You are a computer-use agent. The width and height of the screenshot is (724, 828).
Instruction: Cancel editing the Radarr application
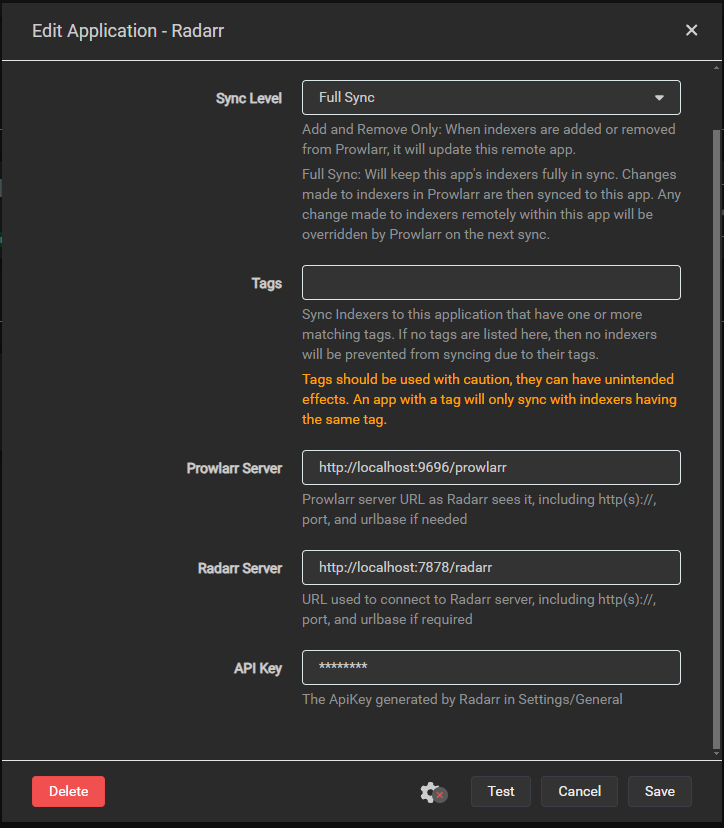pos(579,791)
